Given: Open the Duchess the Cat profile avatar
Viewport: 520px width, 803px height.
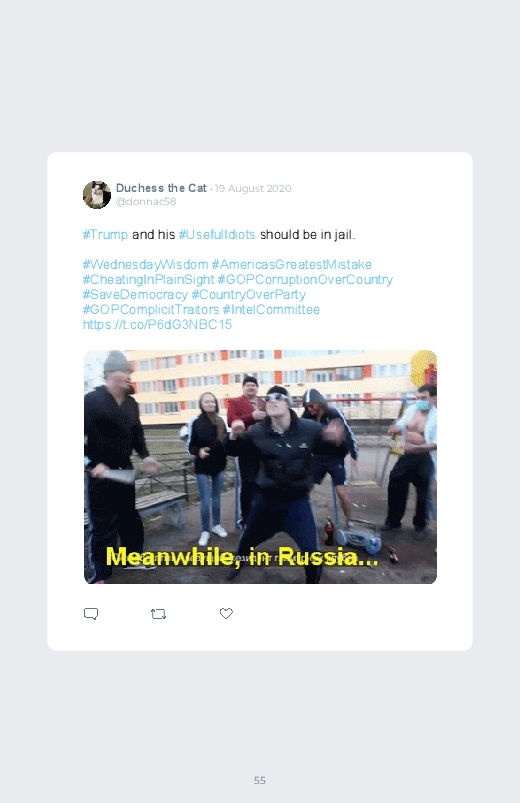Looking at the screenshot, I should click(97, 195).
